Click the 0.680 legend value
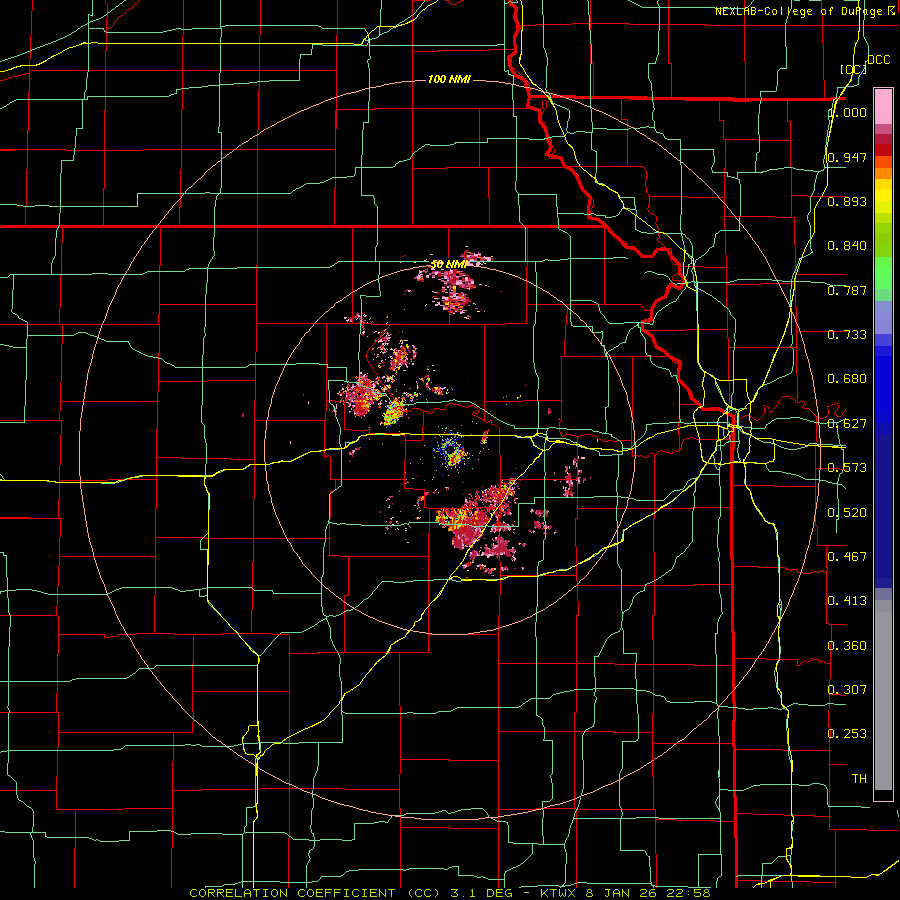 click(x=847, y=379)
